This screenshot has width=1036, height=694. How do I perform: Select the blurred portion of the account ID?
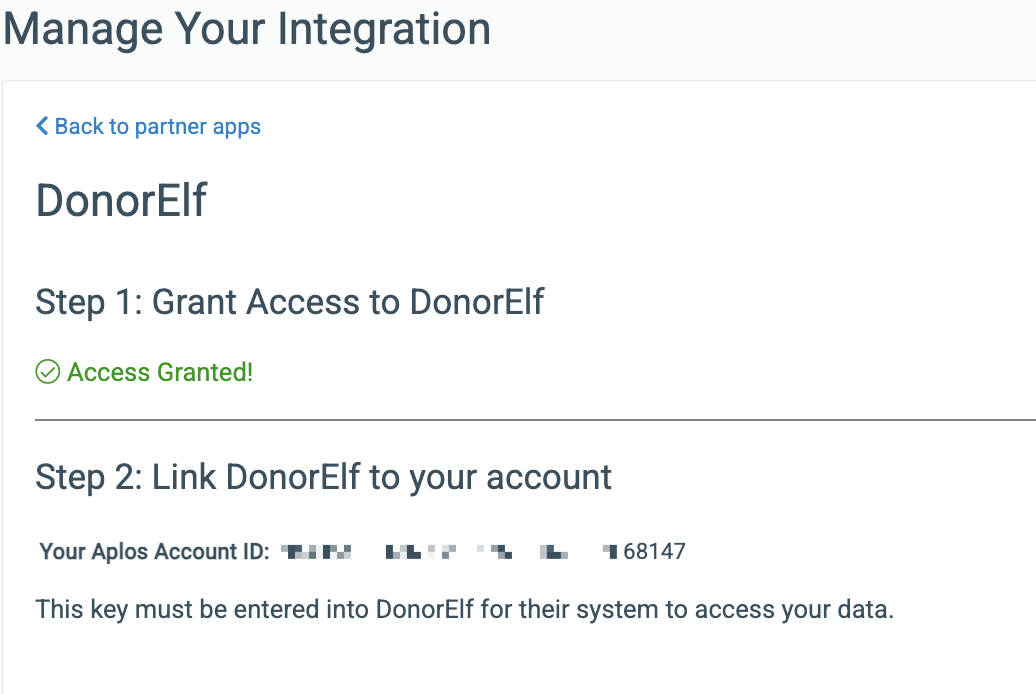point(449,551)
